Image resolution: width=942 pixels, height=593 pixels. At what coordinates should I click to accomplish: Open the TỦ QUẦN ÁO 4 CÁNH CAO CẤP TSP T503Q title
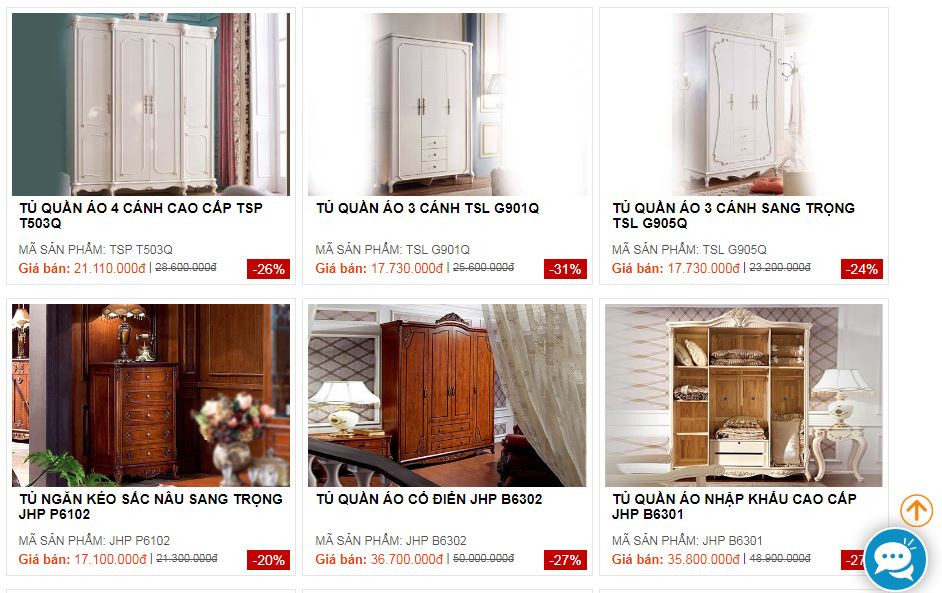141,216
